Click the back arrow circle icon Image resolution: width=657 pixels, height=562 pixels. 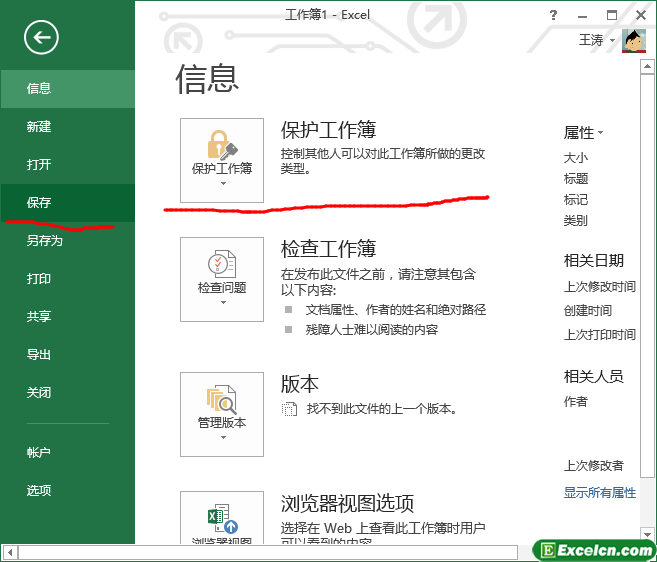click(x=42, y=38)
